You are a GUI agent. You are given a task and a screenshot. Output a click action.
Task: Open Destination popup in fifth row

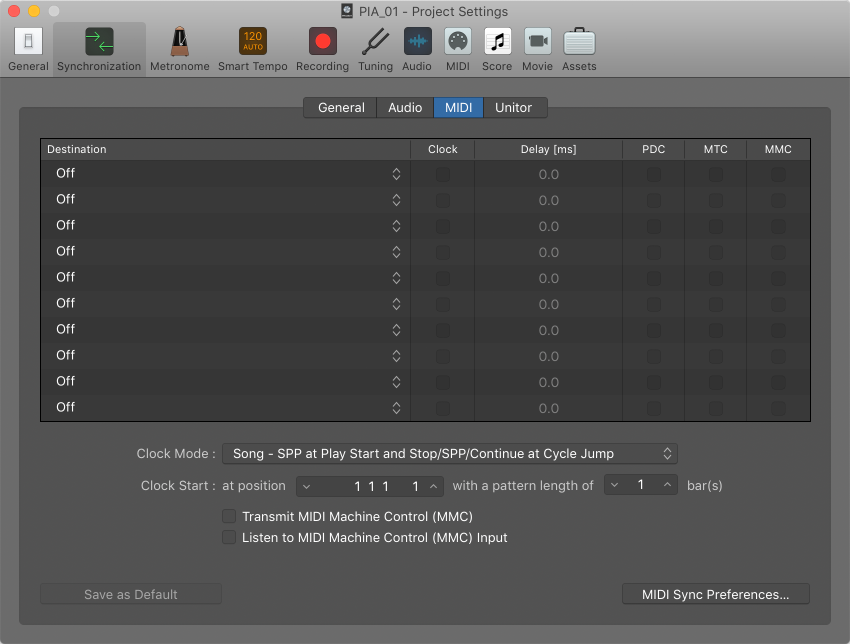pyautogui.click(x=226, y=278)
